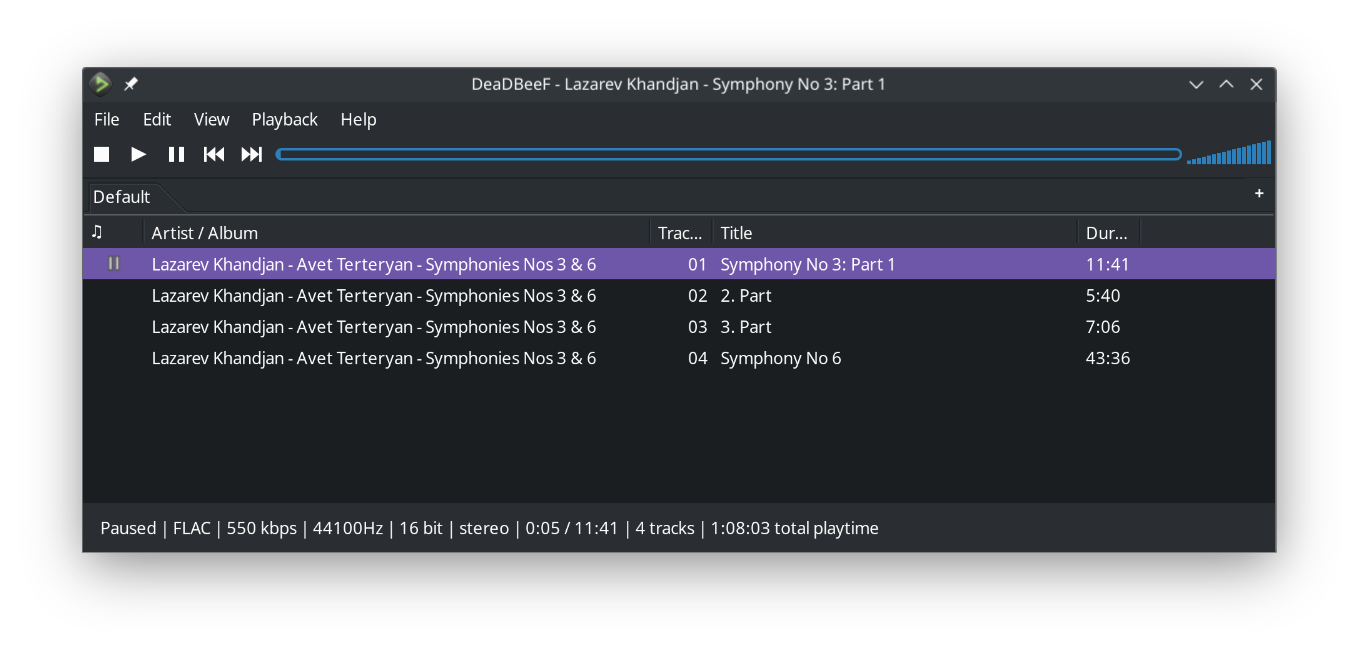Image resolution: width=1358 pixels, height=650 pixels.
Task: Skip to the previous track
Action: pyautogui.click(x=214, y=154)
